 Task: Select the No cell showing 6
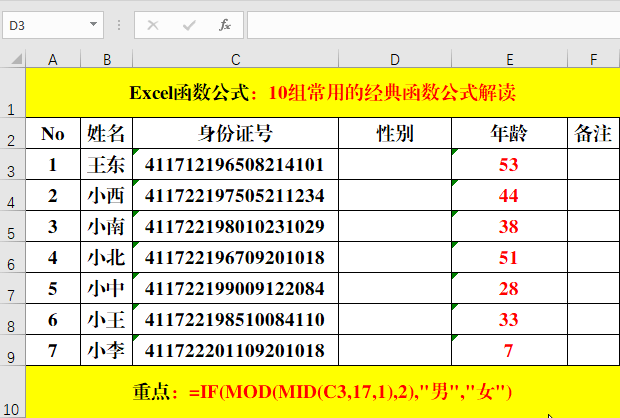(53, 319)
